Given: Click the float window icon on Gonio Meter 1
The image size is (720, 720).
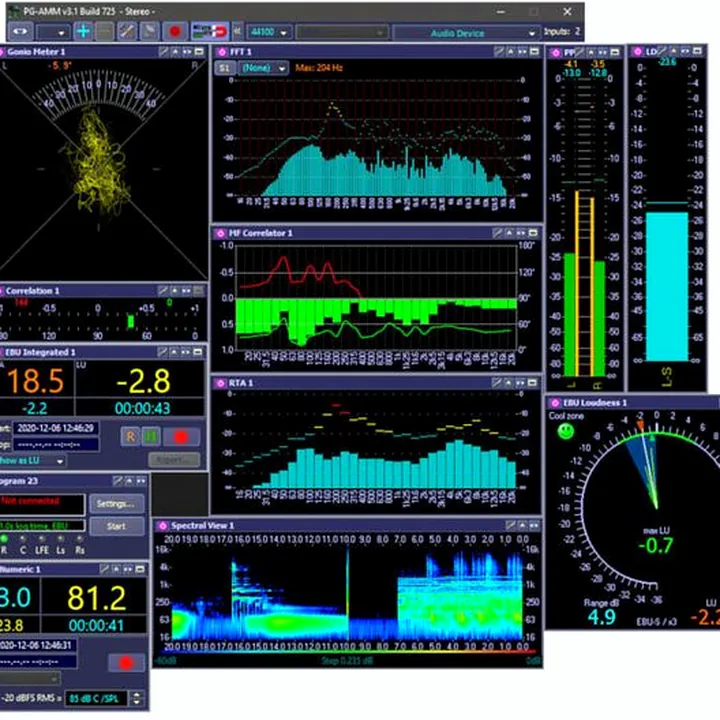Looking at the screenshot, I should point(199,52).
